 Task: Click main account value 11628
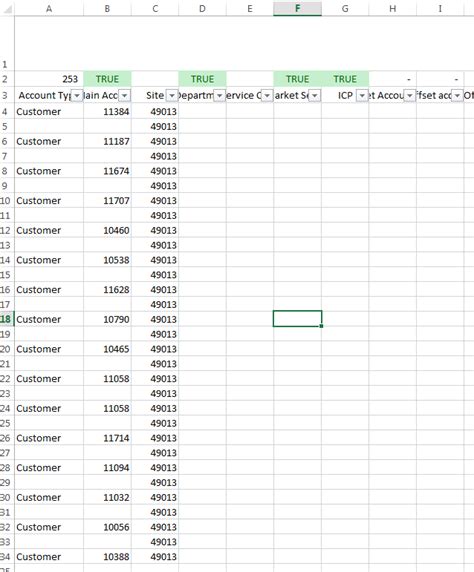pos(116,290)
